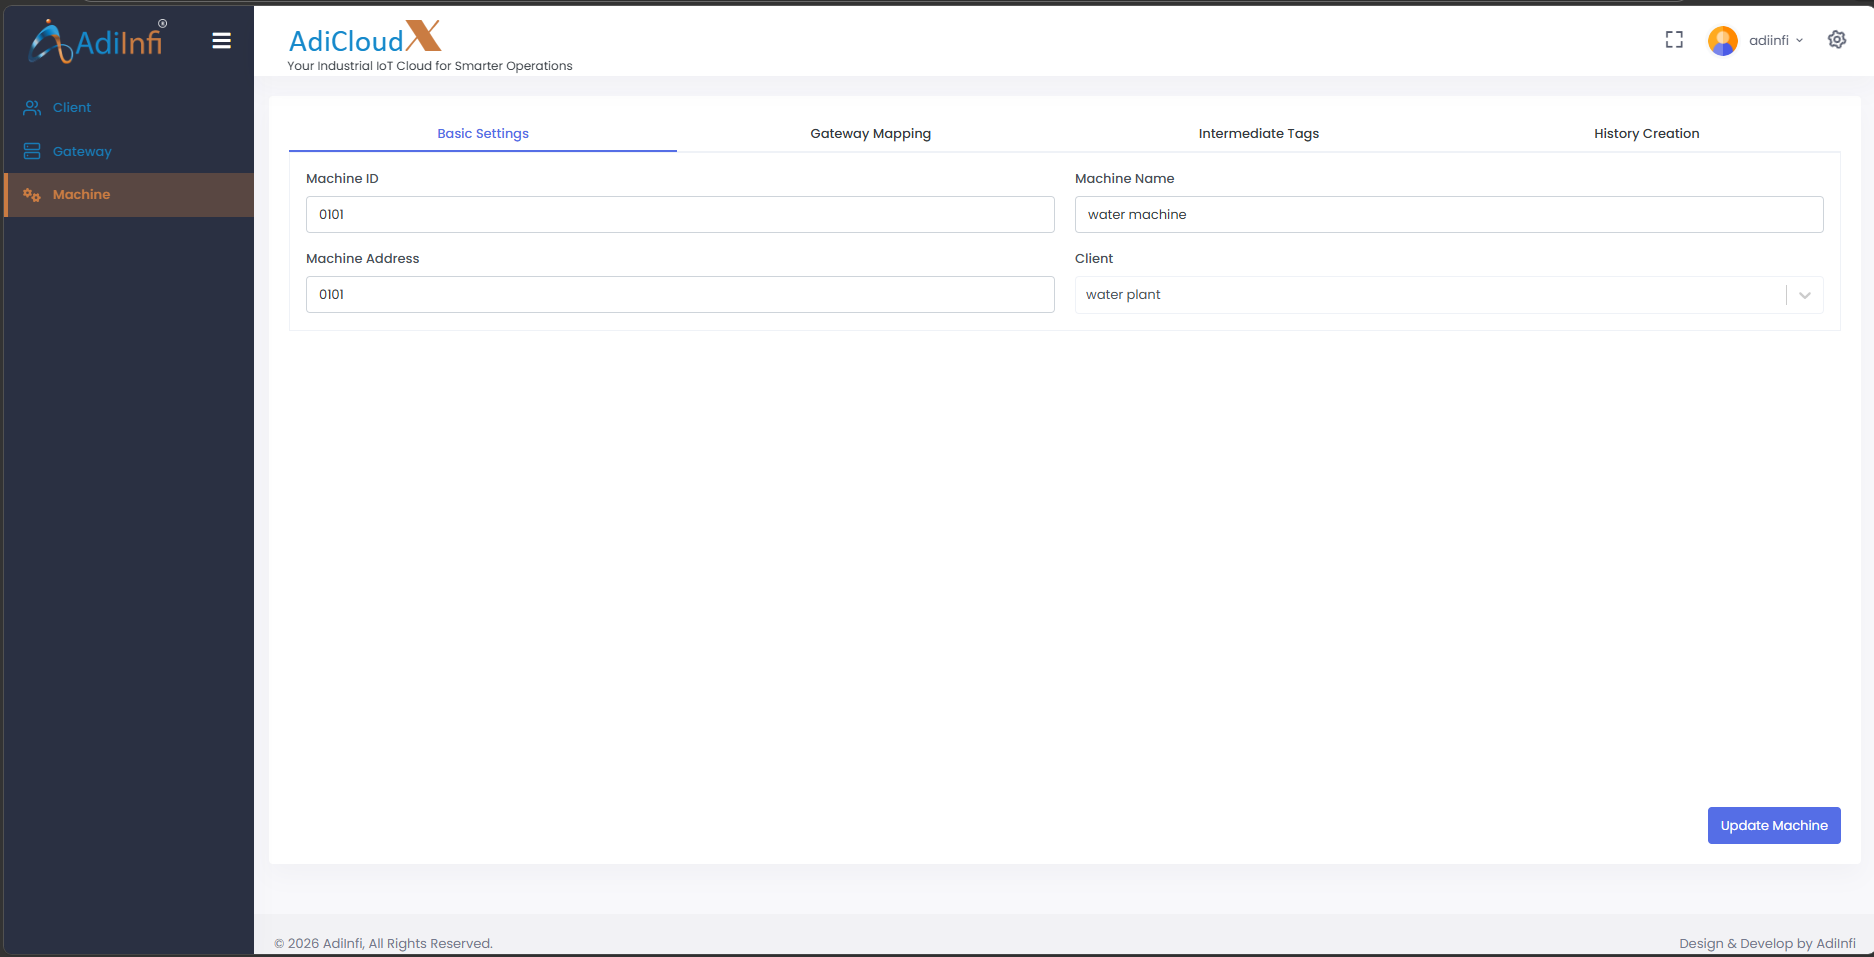
Task: Click the AdiInfi logo in sidebar
Action: (x=98, y=41)
